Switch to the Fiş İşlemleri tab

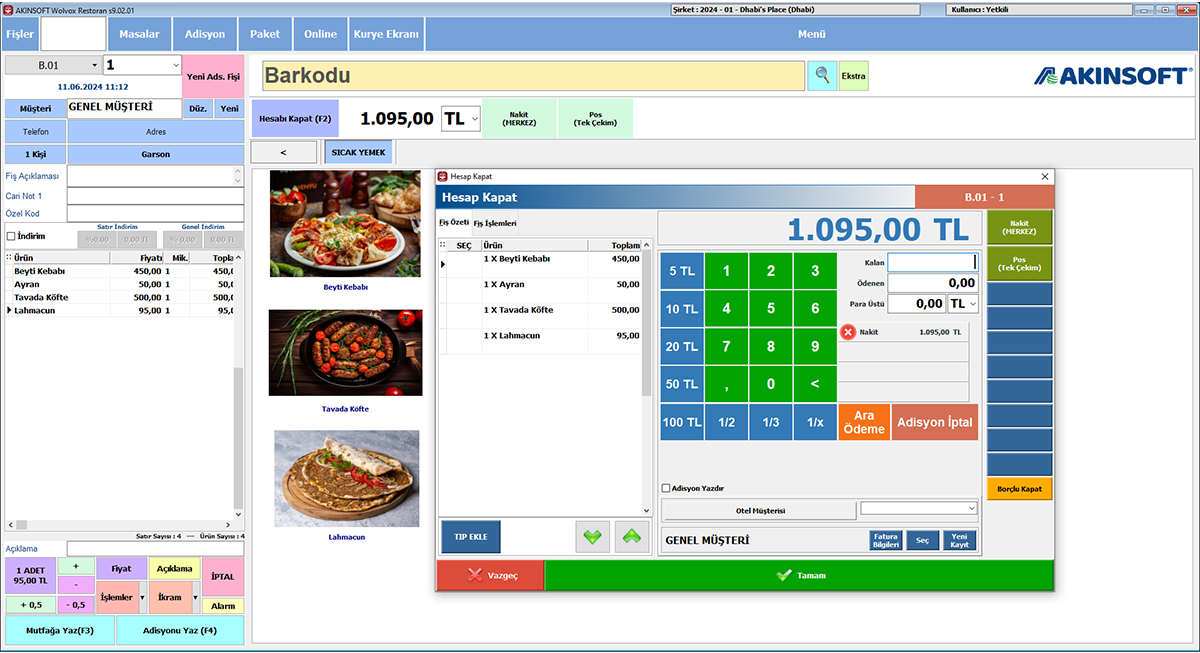495,223
